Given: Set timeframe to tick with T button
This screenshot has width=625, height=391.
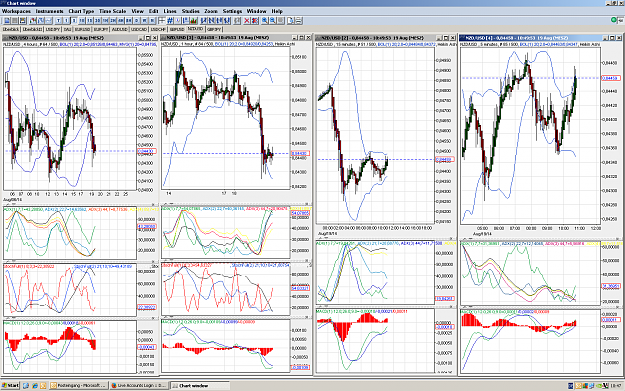Looking at the screenshot, I should pos(58,20).
